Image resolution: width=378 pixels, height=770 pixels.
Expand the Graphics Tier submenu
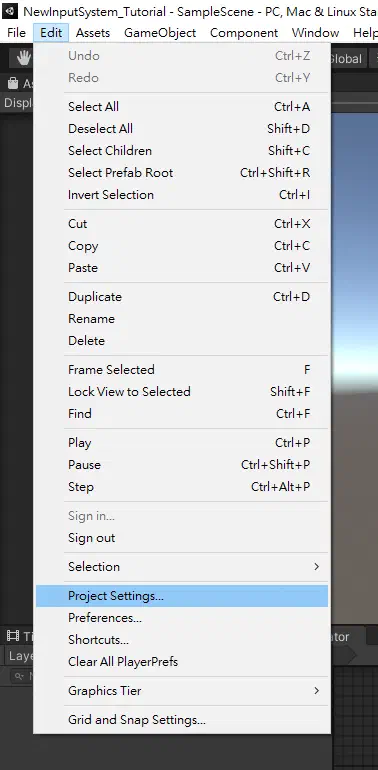coord(182,691)
